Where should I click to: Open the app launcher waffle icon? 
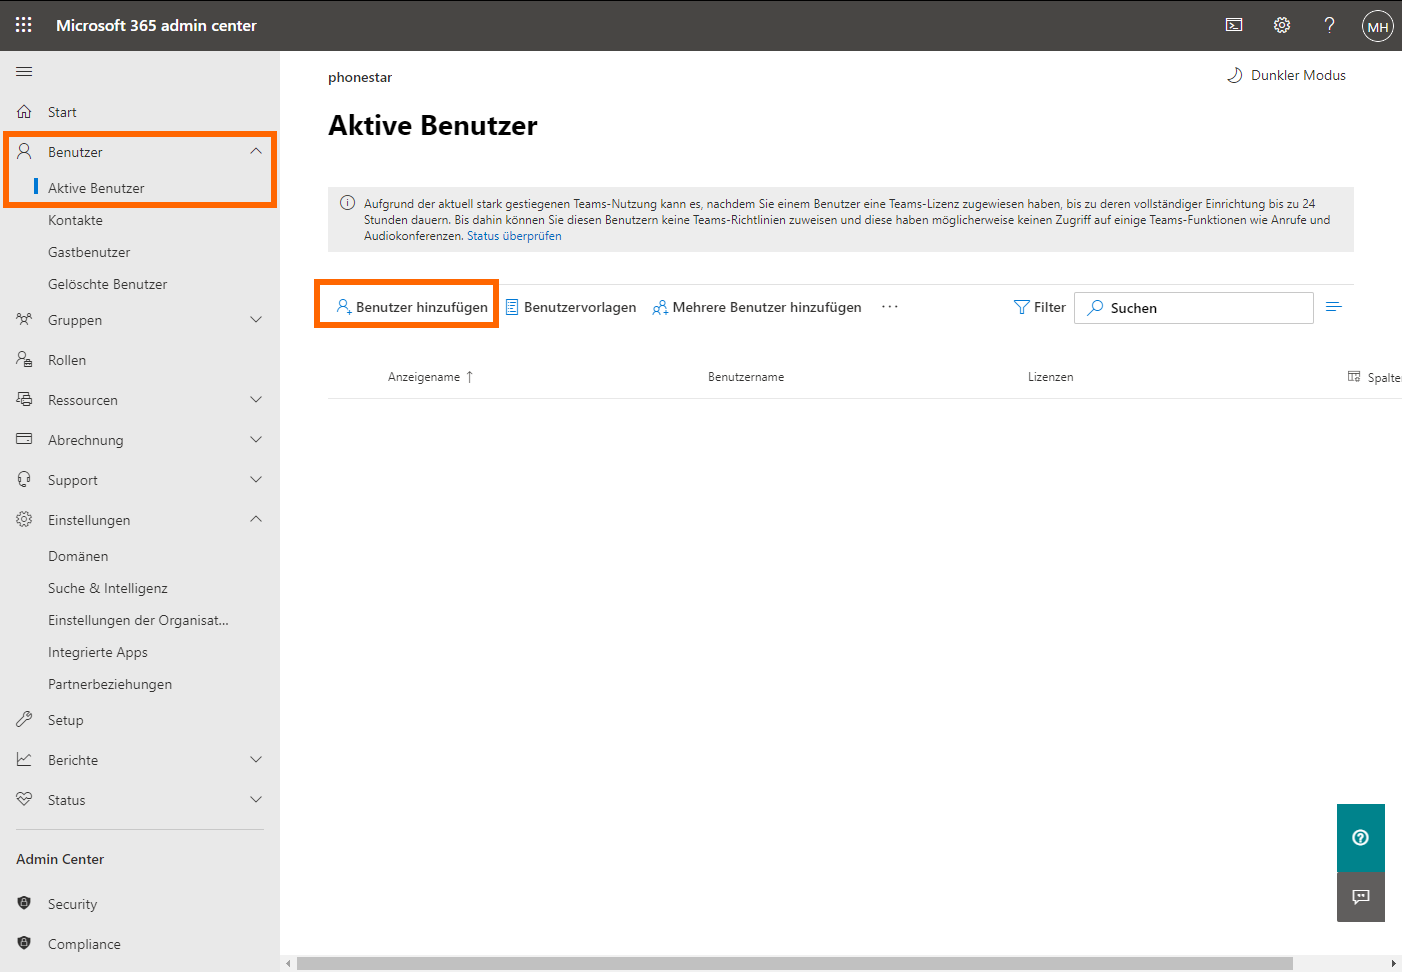pos(24,25)
